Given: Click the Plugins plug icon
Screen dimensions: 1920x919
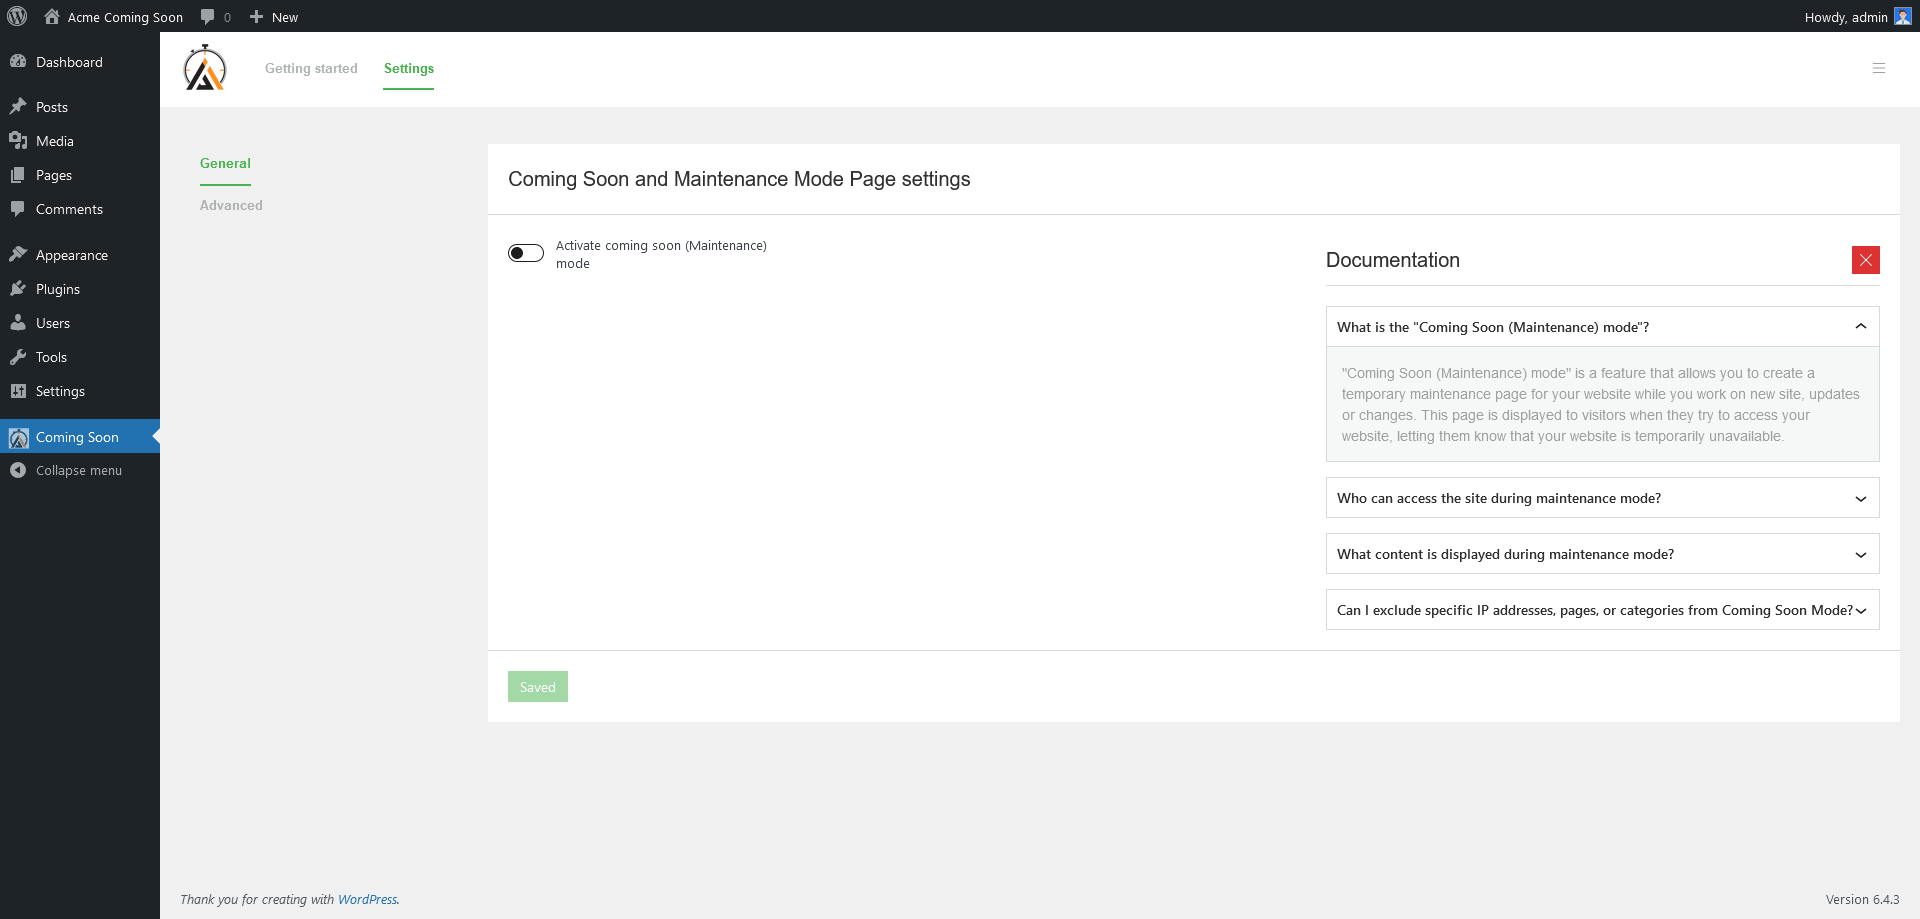Looking at the screenshot, I should coord(18,289).
